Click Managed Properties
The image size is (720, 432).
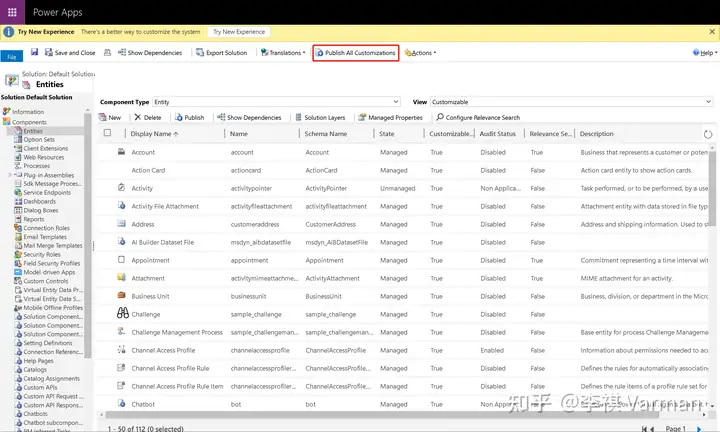tap(390, 118)
